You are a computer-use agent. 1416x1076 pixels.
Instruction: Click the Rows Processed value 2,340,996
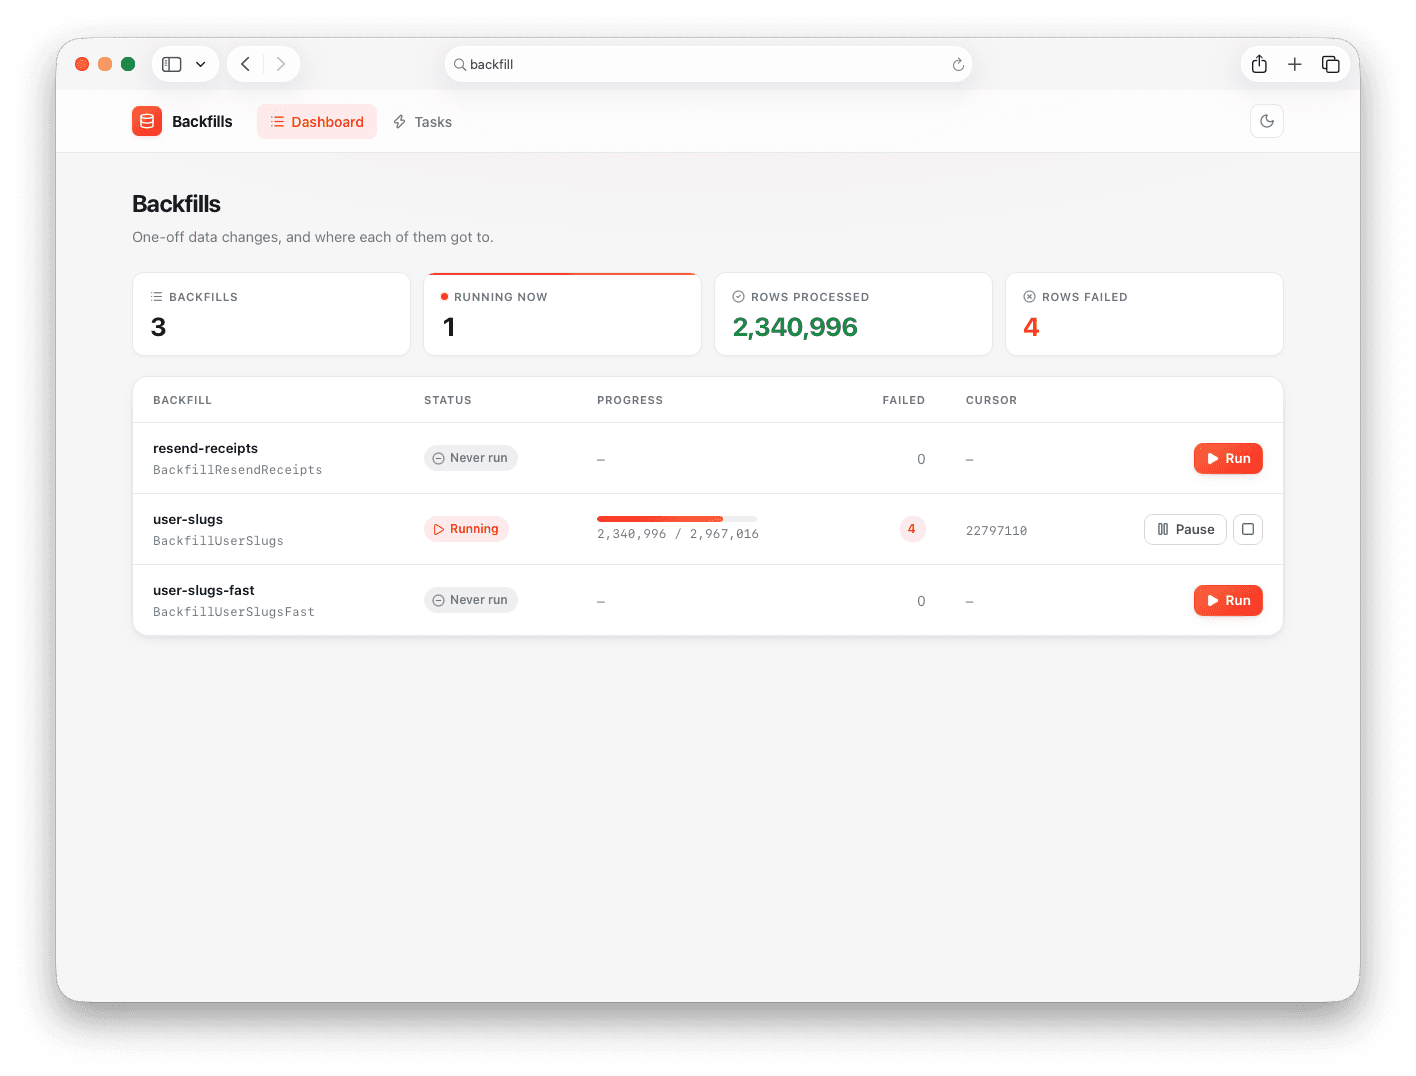(x=795, y=327)
